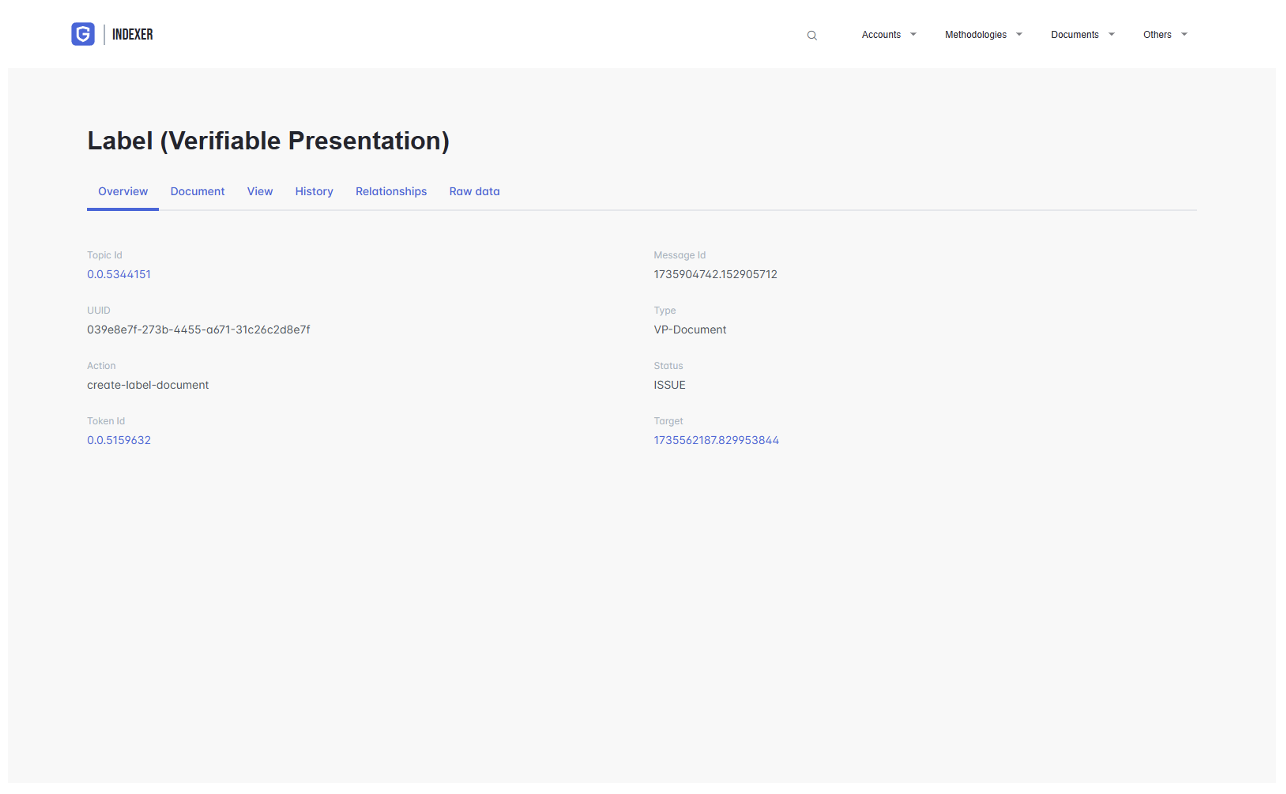Screen dimensions: 1286x794
Task: Follow the Topic Id link 0.0.5344151
Action: 119,274
